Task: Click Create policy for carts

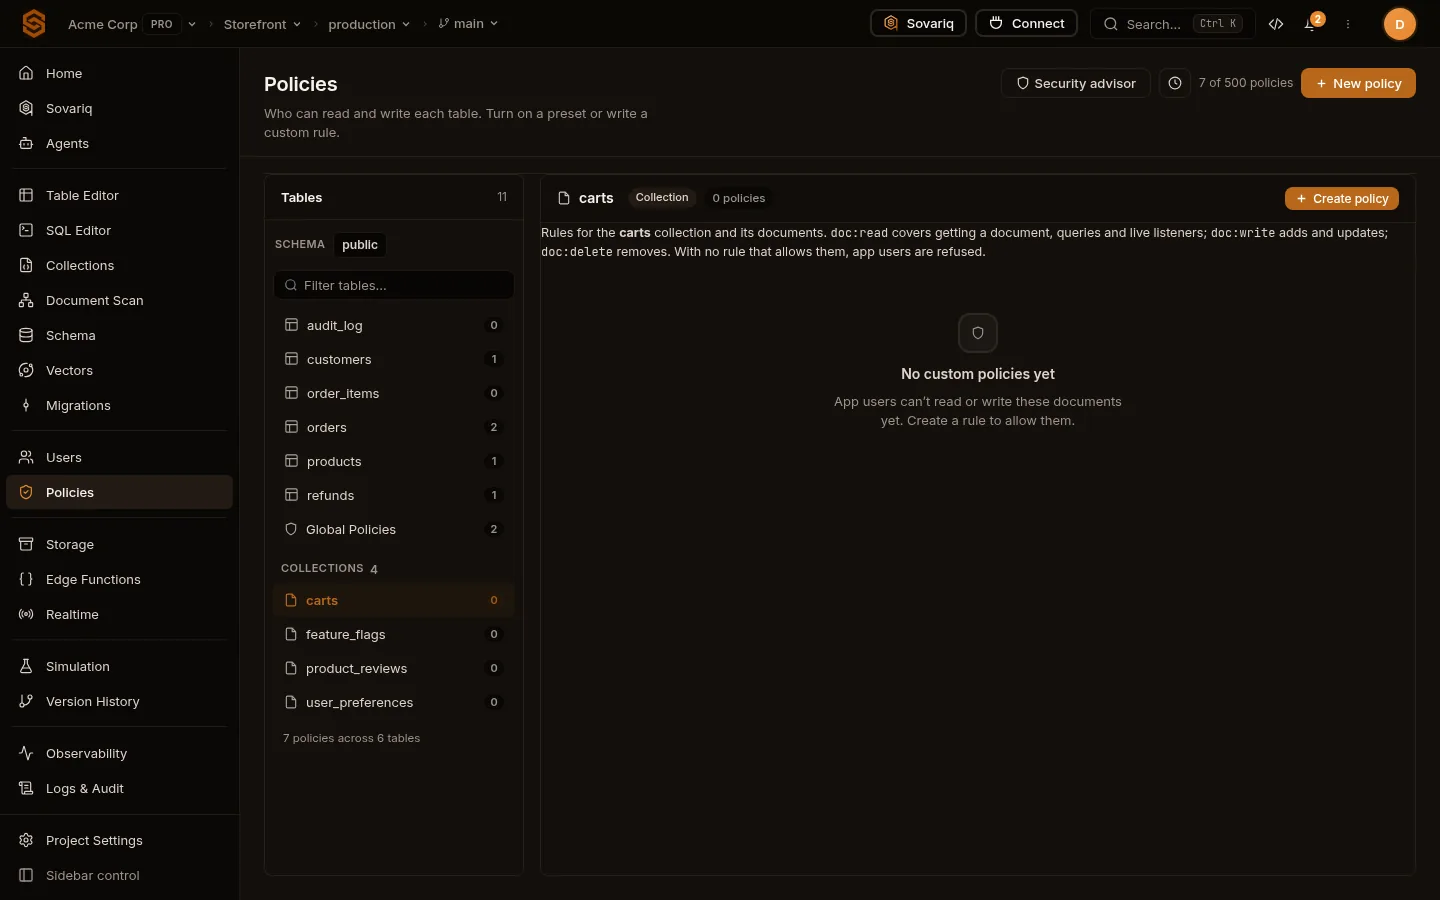Action: pyautogui.click(x=1342, y=199)
